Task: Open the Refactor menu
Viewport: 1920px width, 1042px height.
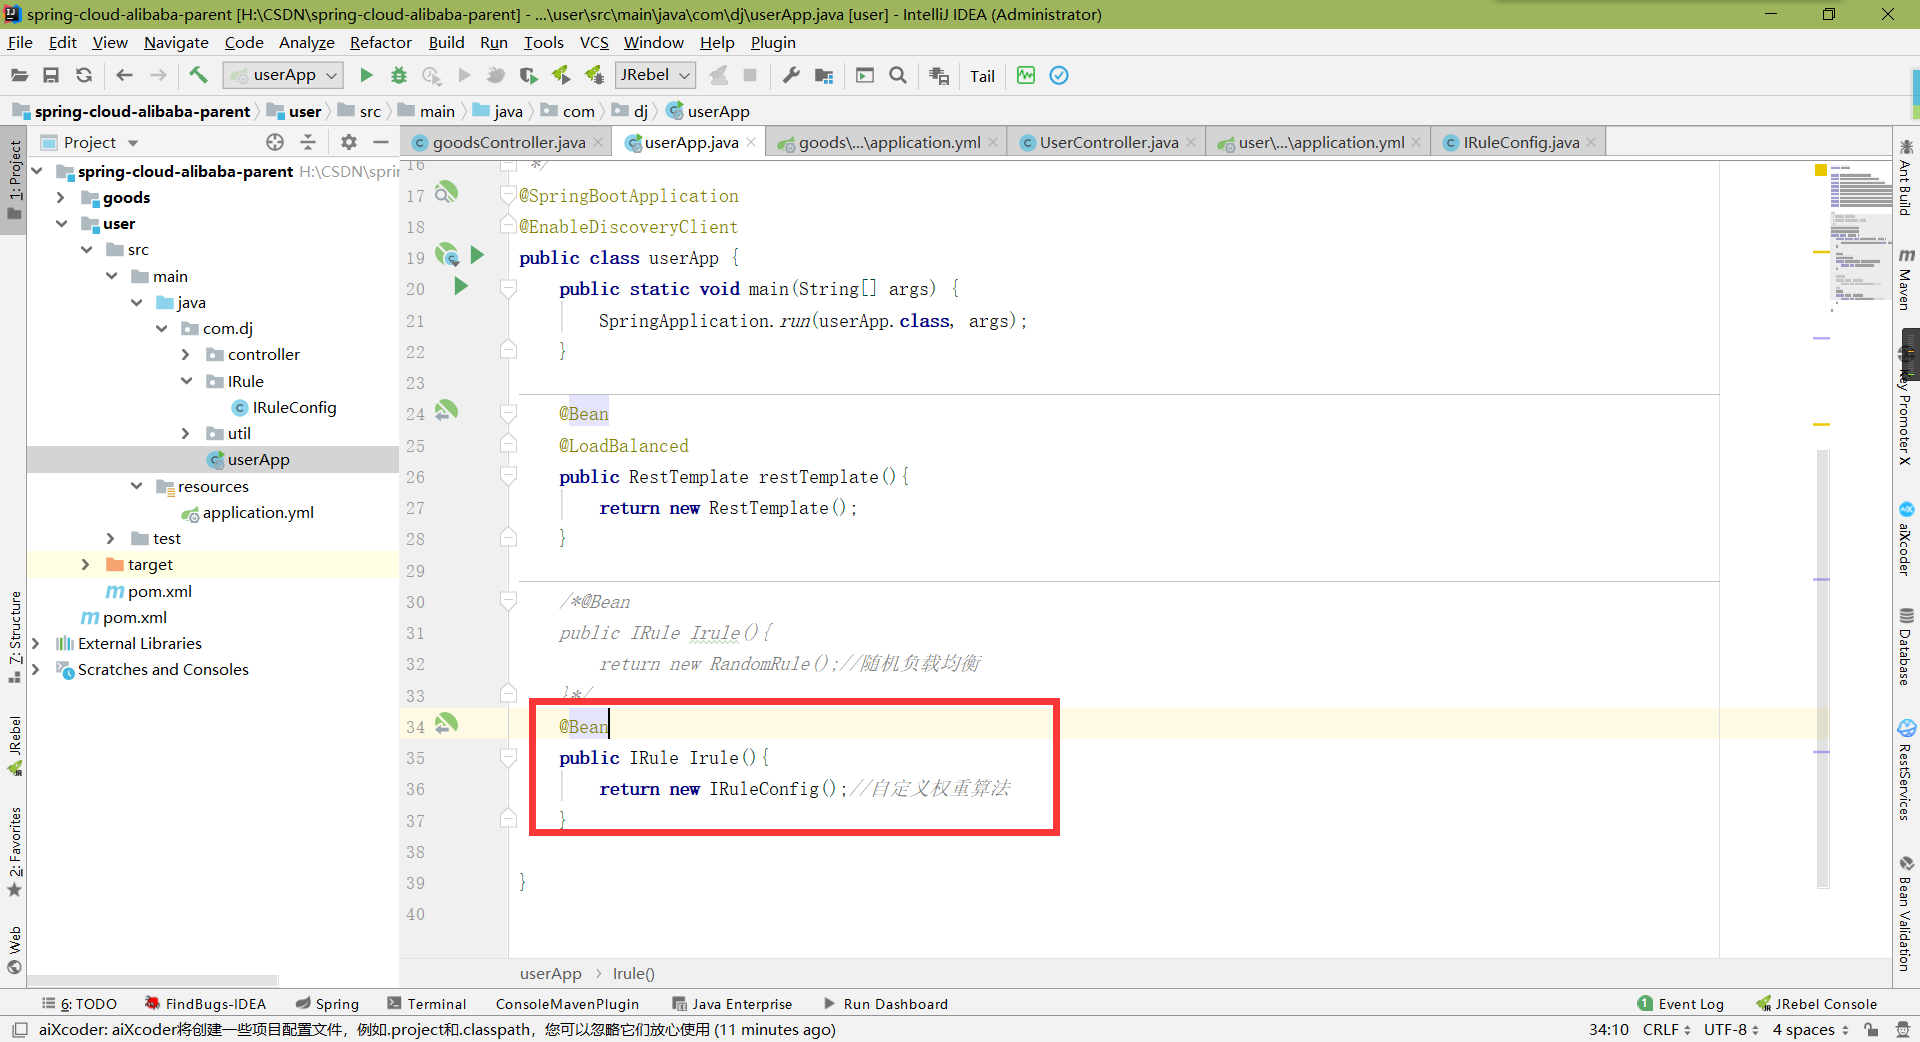Action: 380,42
